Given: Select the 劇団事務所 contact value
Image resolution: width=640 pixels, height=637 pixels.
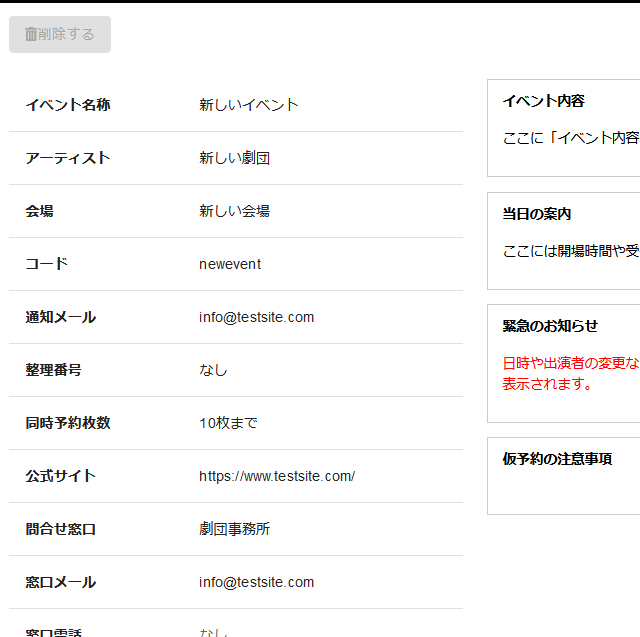Looking at the screenshot, I should coord(234,529).
